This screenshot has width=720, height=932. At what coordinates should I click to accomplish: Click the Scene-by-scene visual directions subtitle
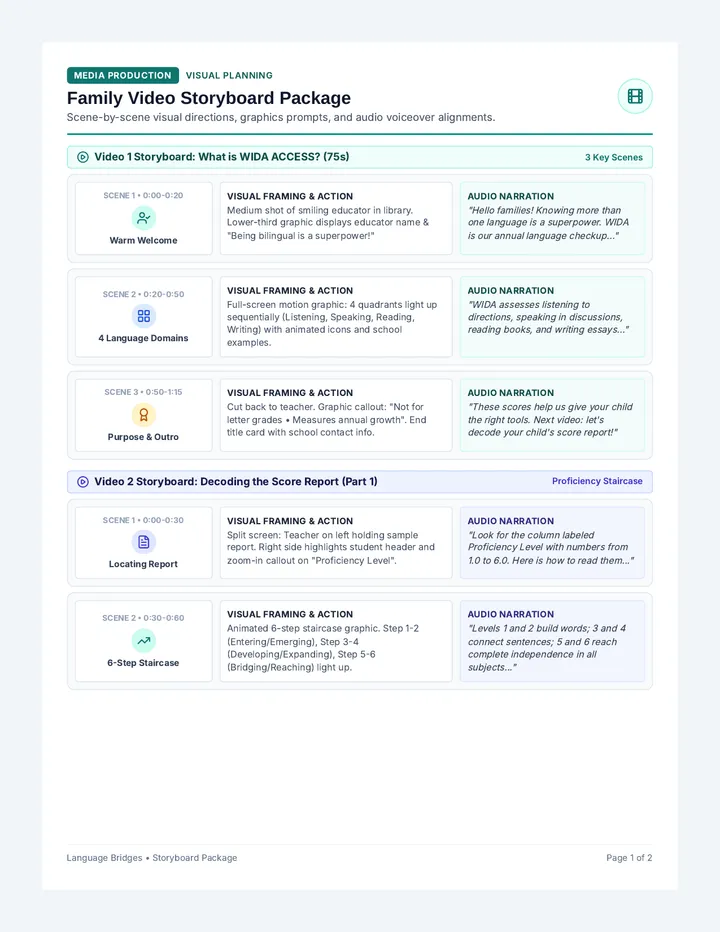[x=281, y=117]
